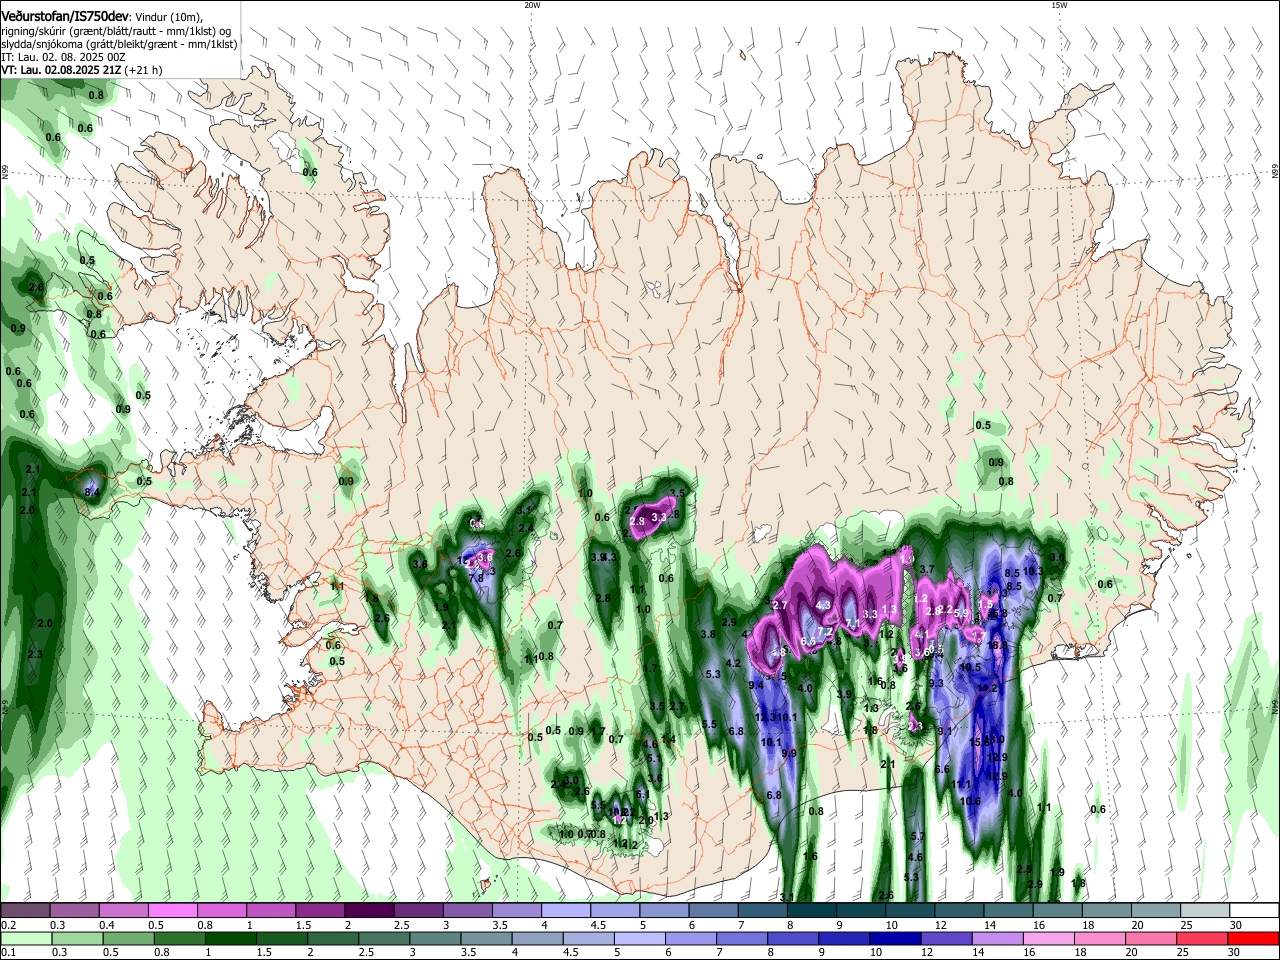Pick the darkest purple swatch labeled 2
Screen dimensions: 1280x960
coord(368,911)
